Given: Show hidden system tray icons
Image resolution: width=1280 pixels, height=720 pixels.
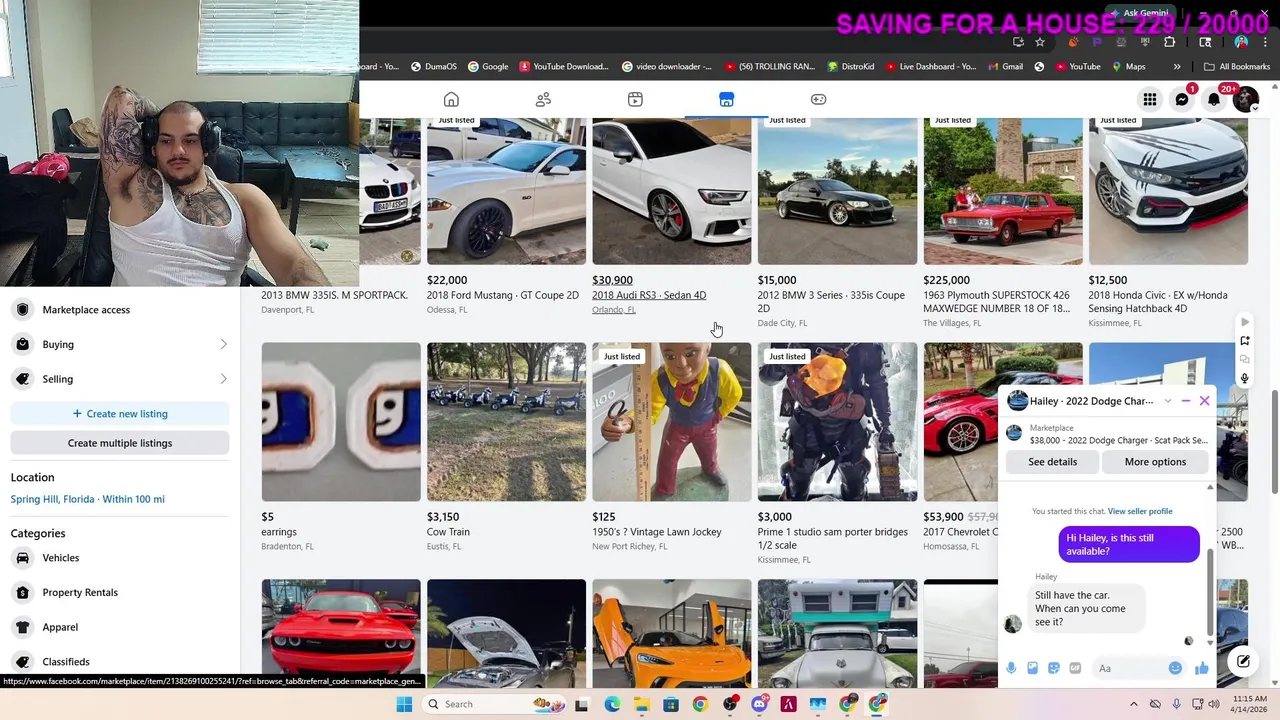Looking at the screenshot, I should [x=1134, y=704].
